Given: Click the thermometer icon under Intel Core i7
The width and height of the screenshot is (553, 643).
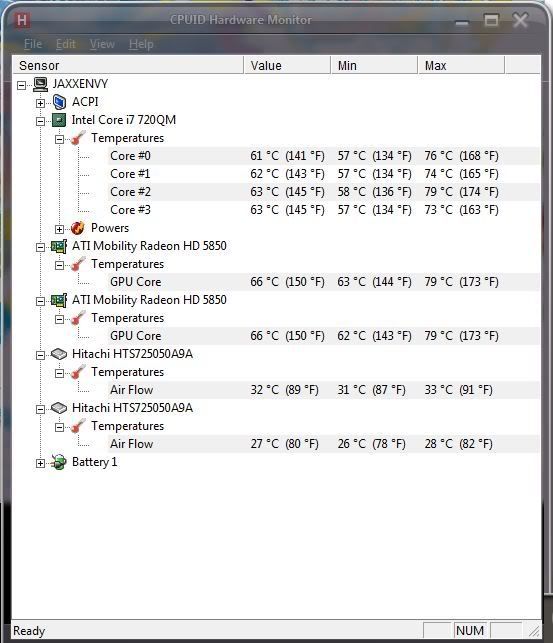Looking at the screenshot, I should click(78, 138).
